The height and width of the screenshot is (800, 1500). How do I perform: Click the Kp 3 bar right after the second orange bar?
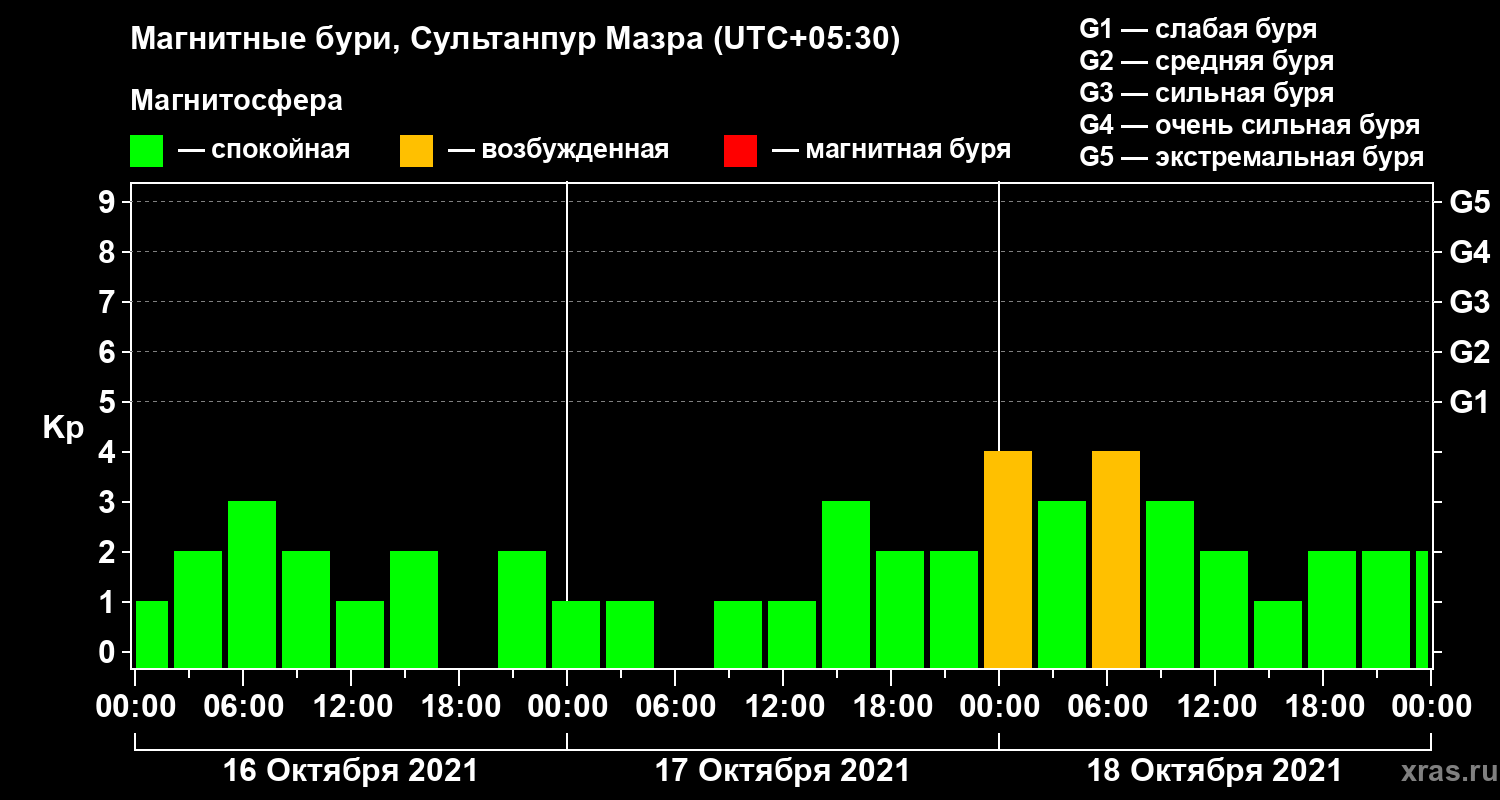1170,585
